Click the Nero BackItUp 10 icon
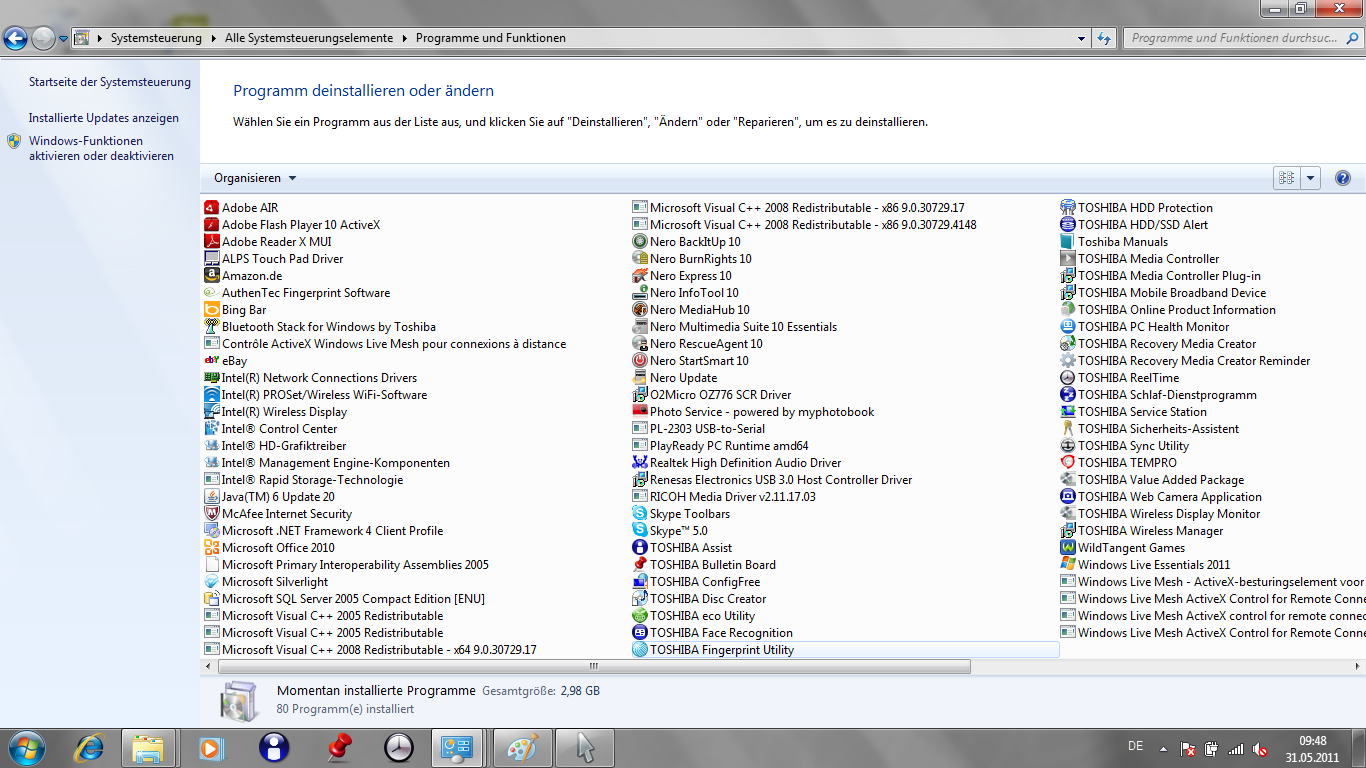 (640, 242)
